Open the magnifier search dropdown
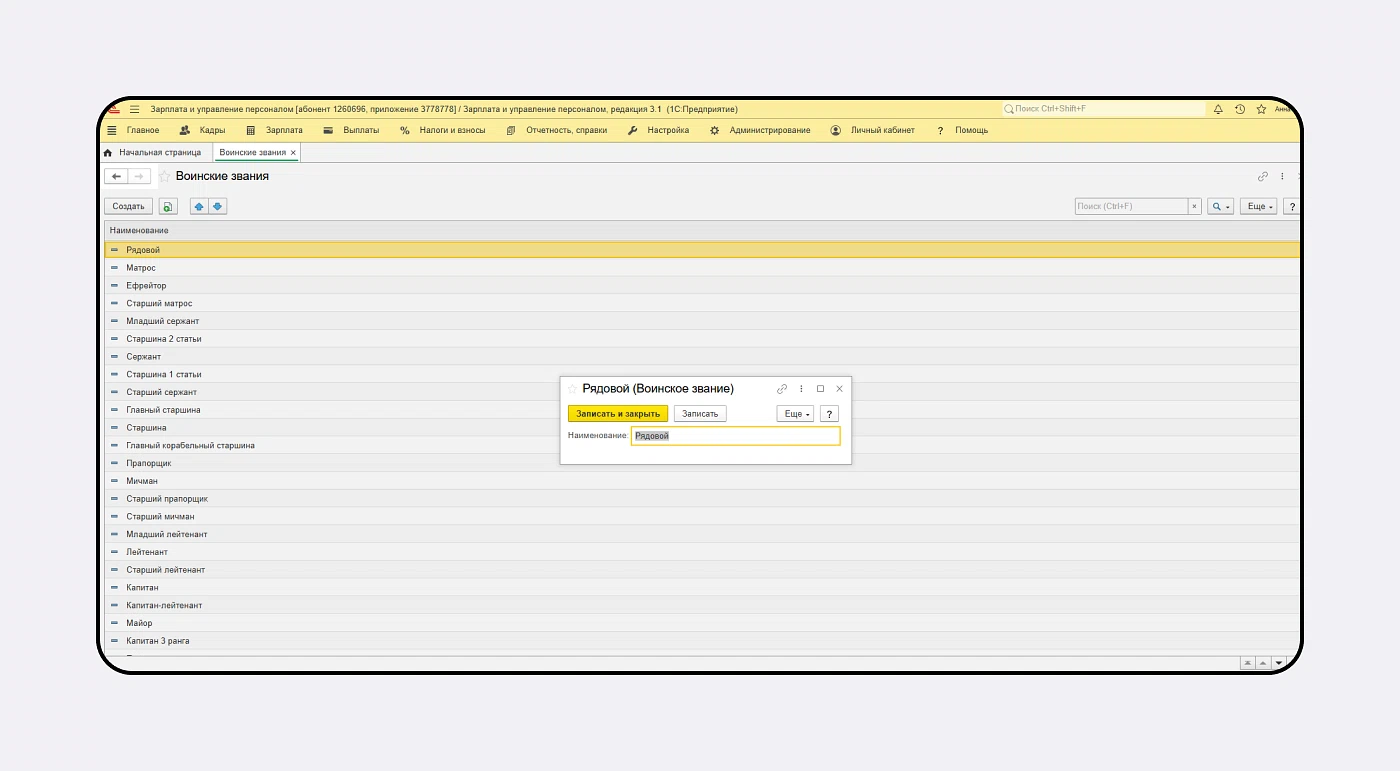The height and width of the screenshot is (771, 1400). [x=1220, y=207]
